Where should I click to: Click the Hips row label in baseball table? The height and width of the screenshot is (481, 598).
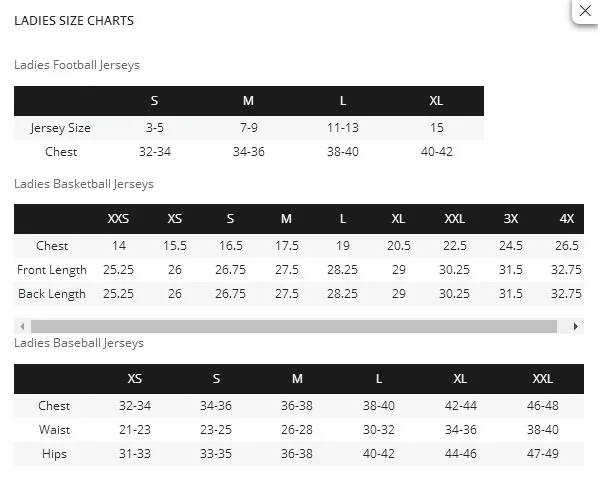[54, 454]
